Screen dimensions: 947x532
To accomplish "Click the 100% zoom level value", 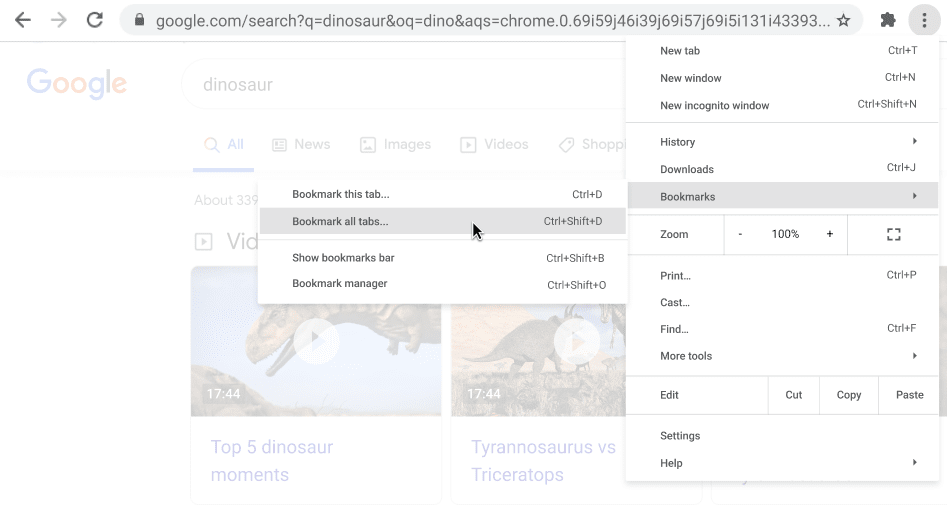I will point(785,234).
